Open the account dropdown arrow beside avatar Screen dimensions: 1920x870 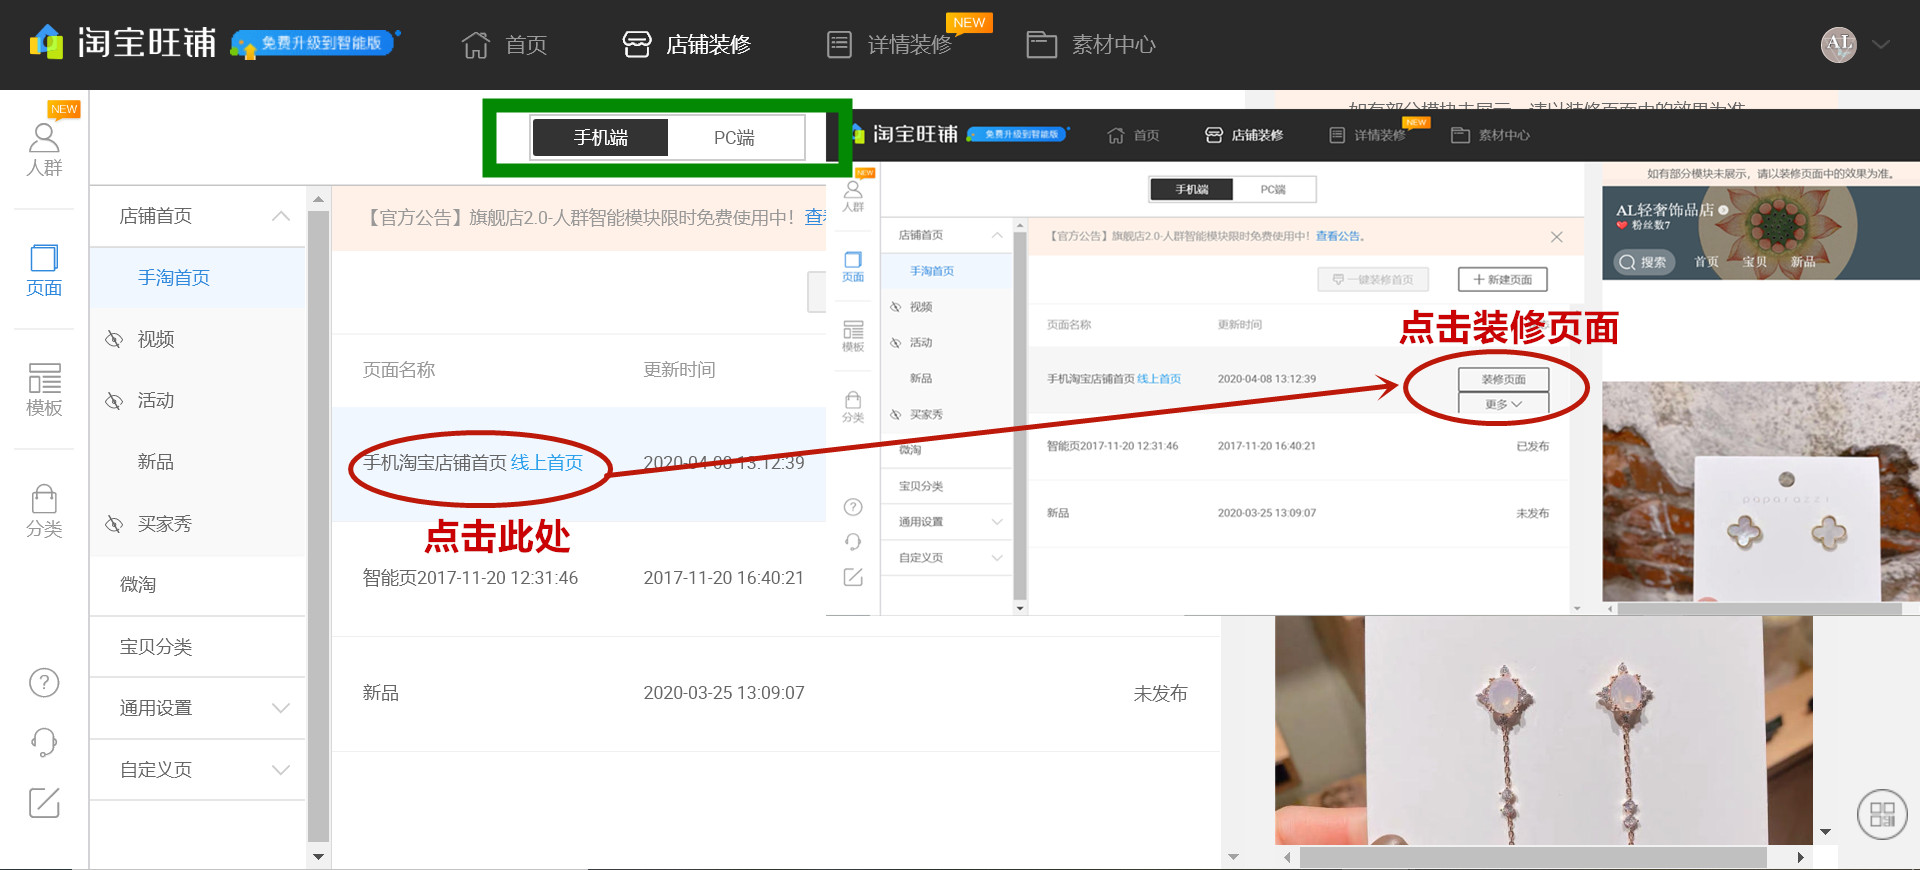1881,44
